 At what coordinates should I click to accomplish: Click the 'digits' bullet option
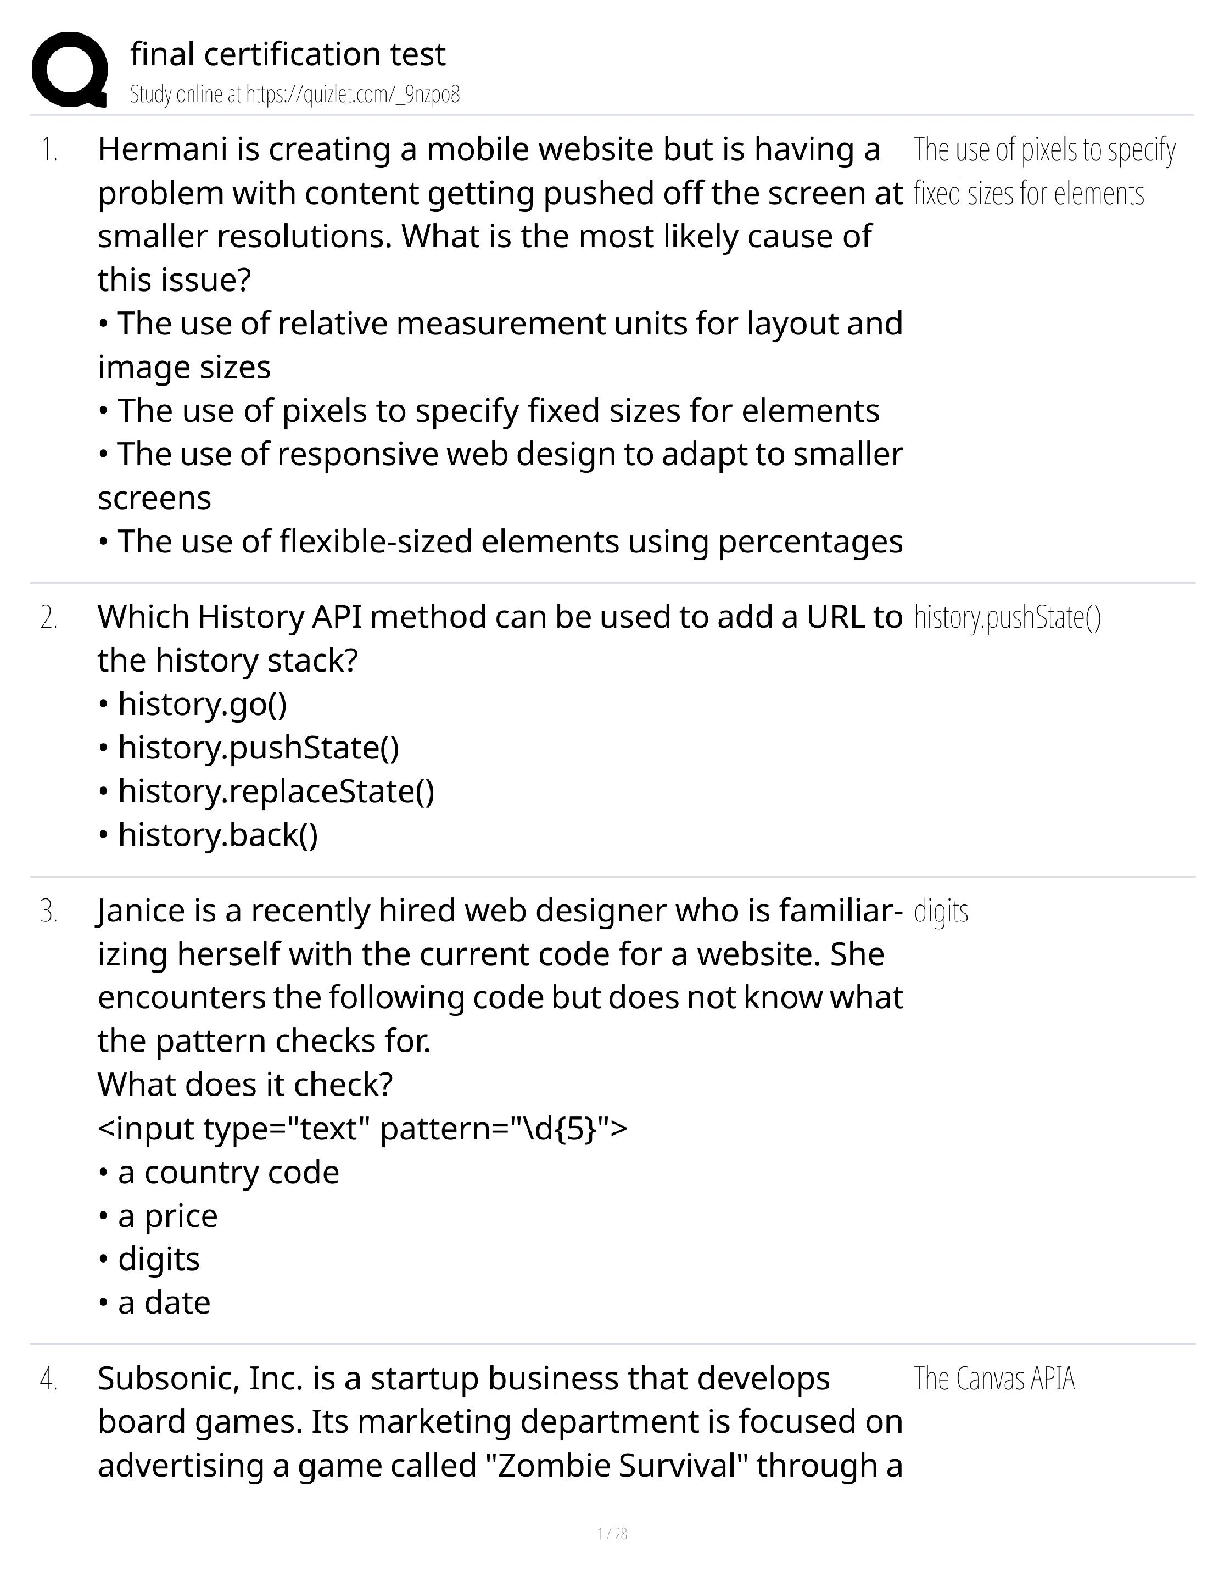[149, 1259]
